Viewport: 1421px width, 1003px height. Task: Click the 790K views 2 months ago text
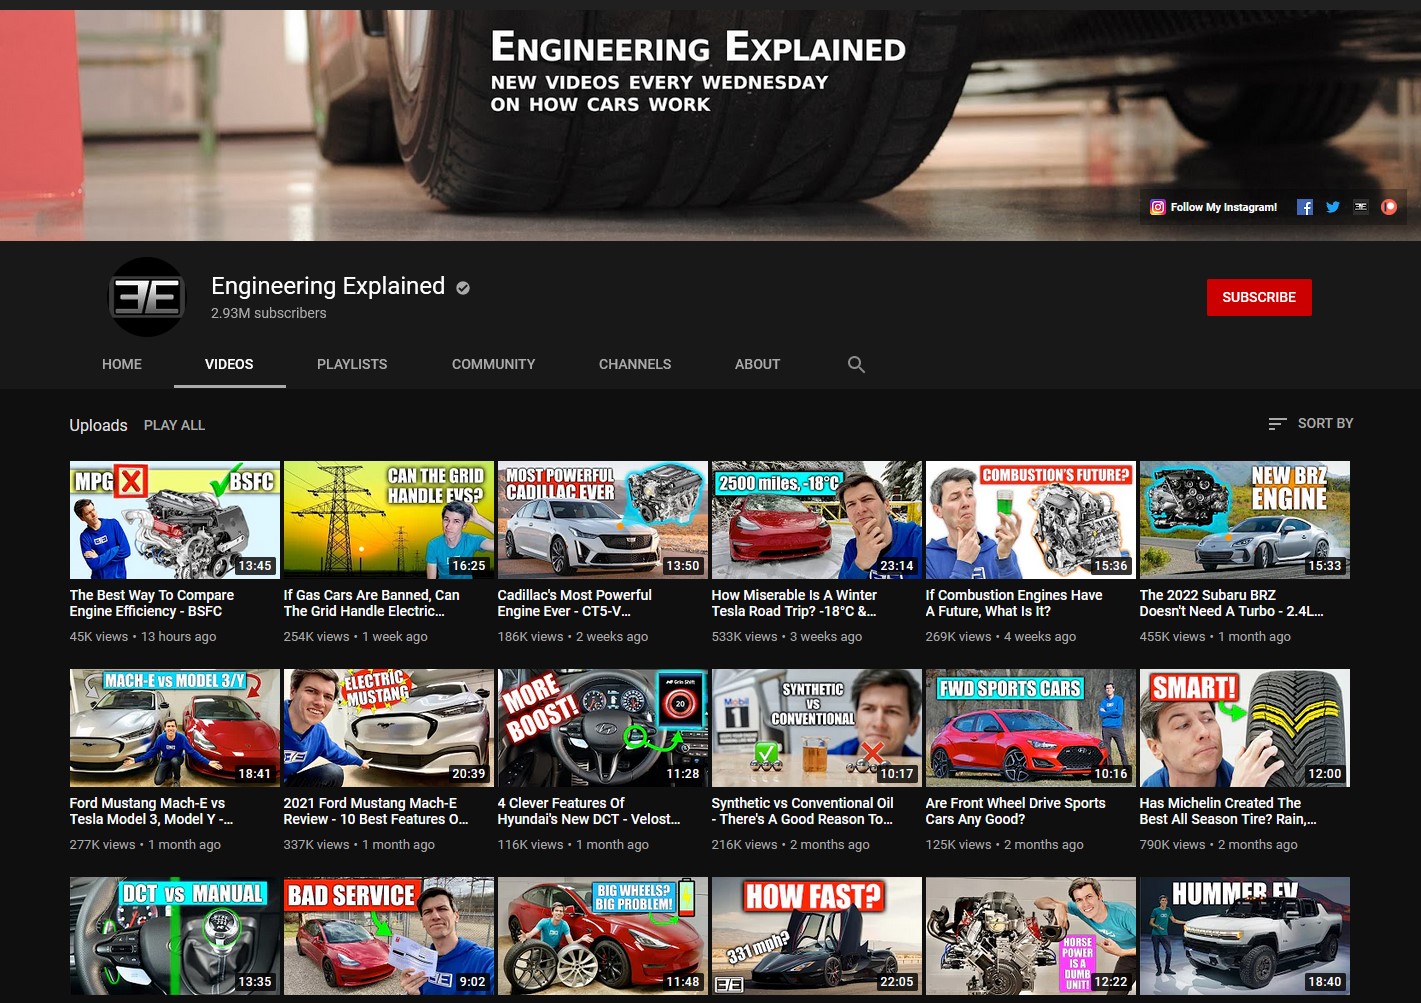point(1218,845)
